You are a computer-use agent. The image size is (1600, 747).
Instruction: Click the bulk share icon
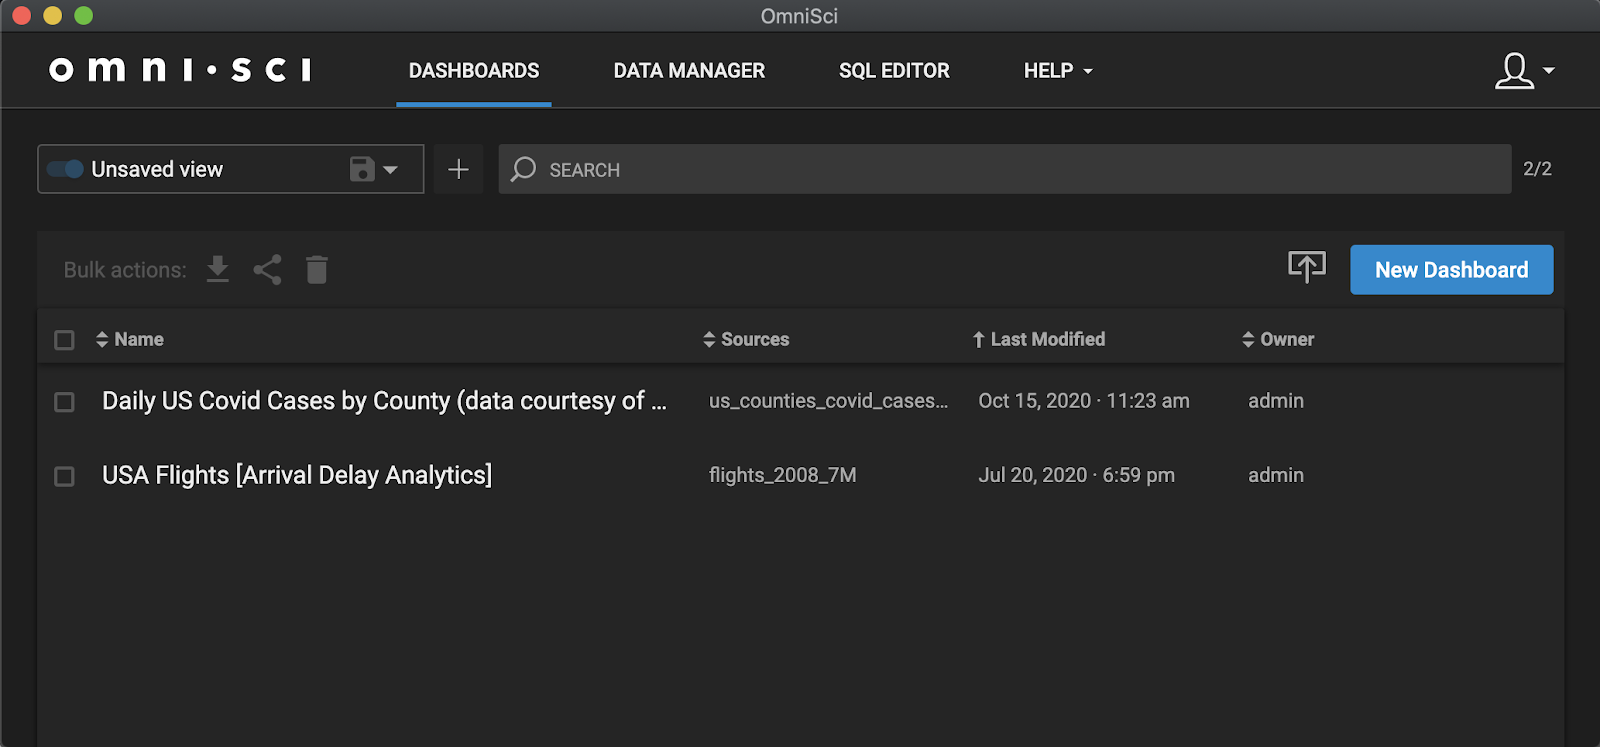pyautogui.click(x=267, y=269)
